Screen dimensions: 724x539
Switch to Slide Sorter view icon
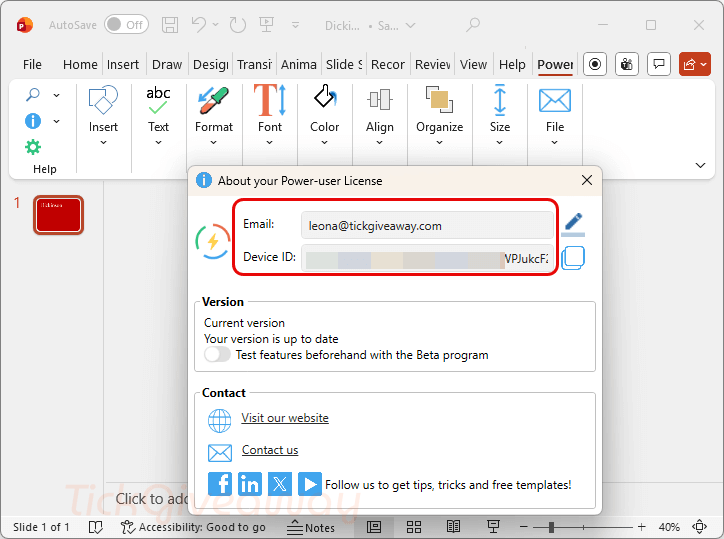(x=414, y=527)
